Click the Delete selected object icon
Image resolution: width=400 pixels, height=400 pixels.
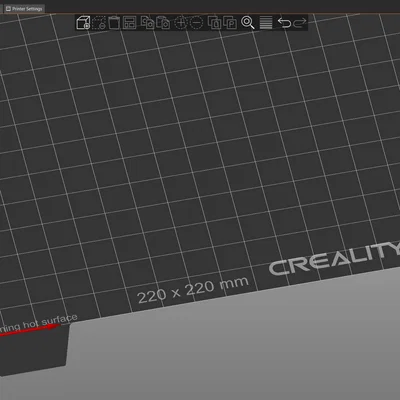(x=99, y=23)
